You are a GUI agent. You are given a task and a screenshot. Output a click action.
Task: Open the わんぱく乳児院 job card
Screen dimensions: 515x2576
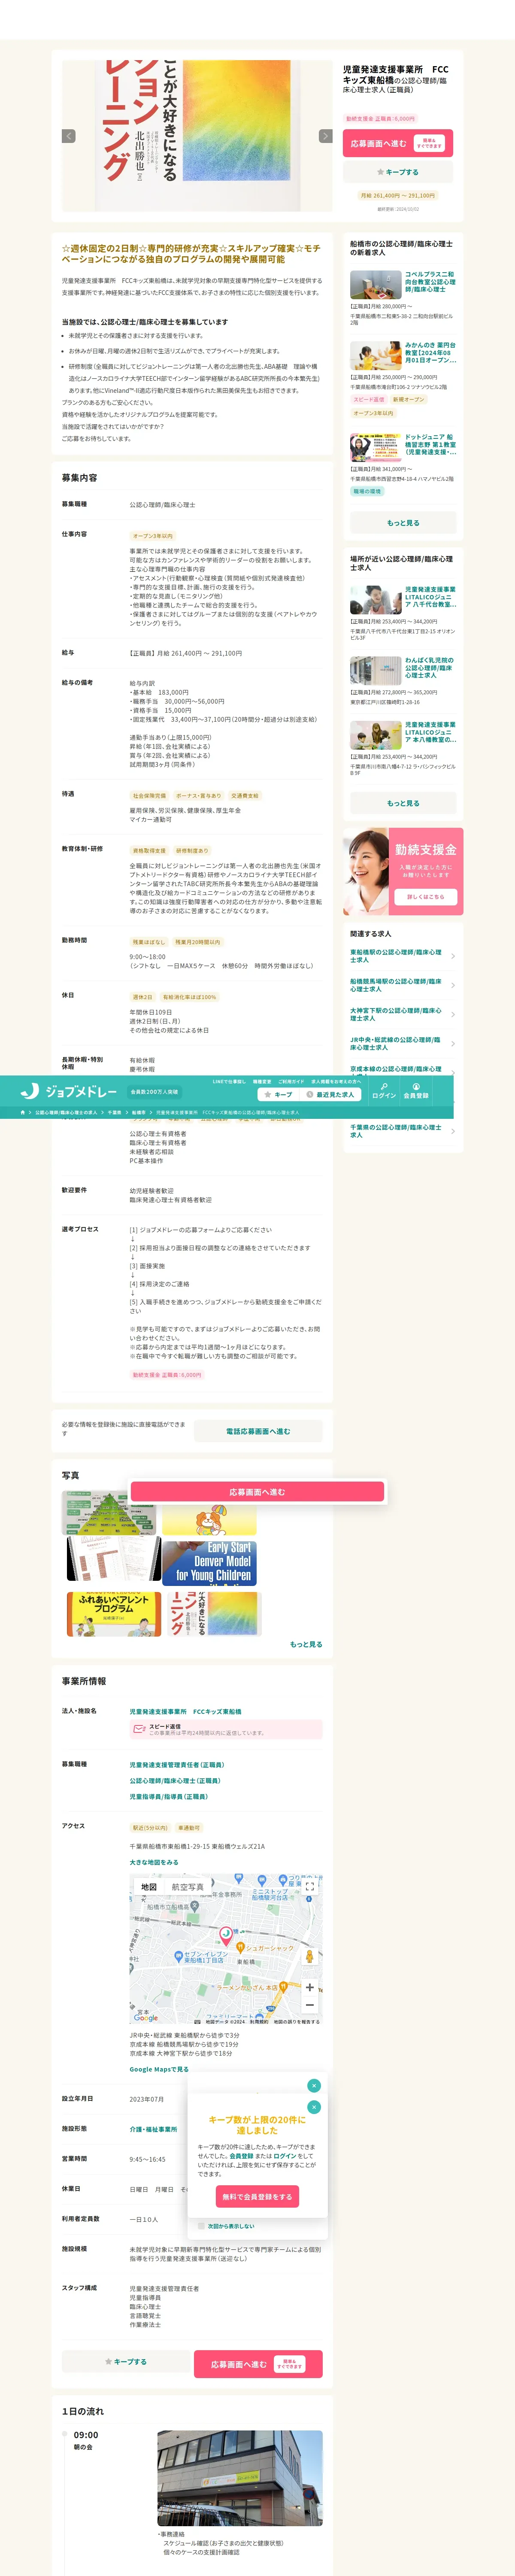click(402, 681)
